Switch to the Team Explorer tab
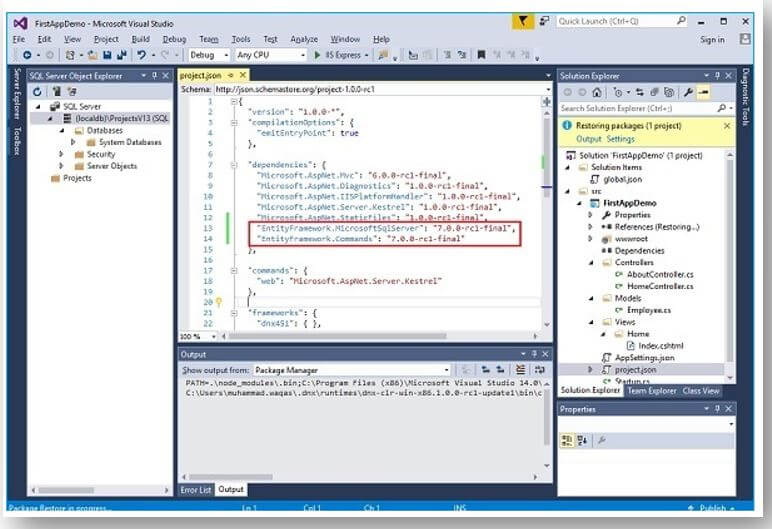This screenshot has height=529, width=772. [651, 391]
